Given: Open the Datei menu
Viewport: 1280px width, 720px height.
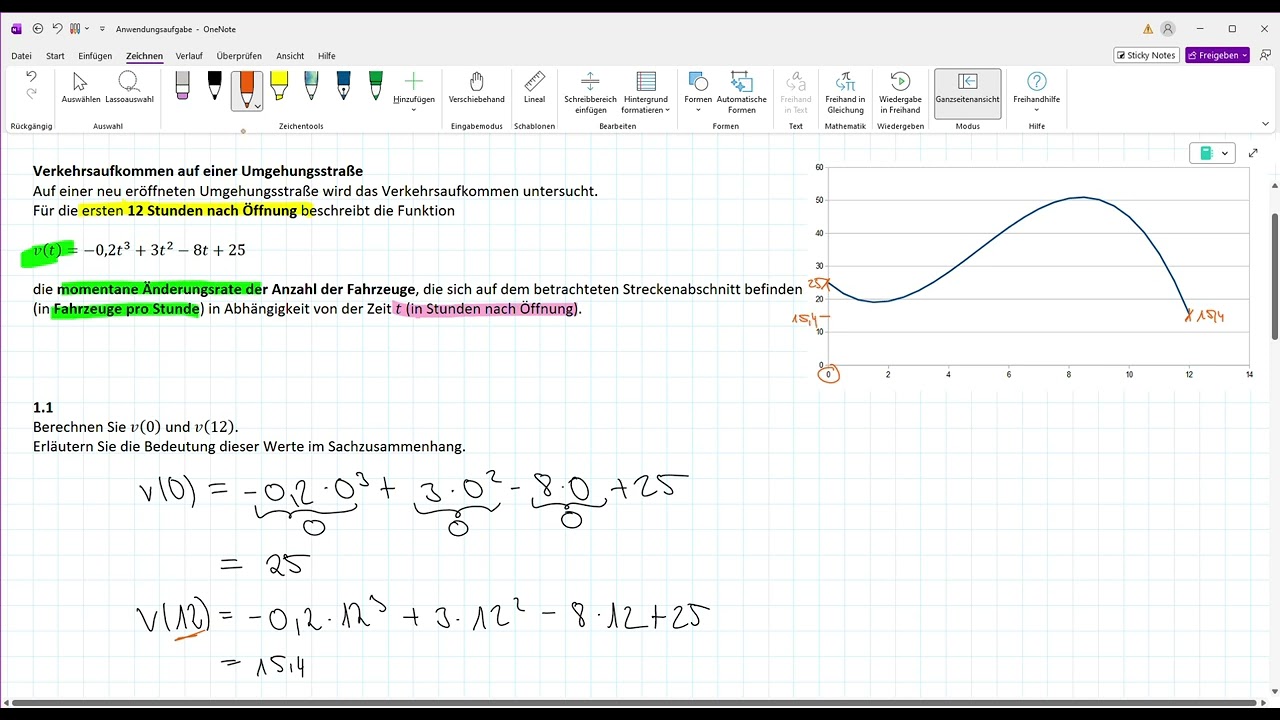Looking at the screenshot, I should coord(22,56).
